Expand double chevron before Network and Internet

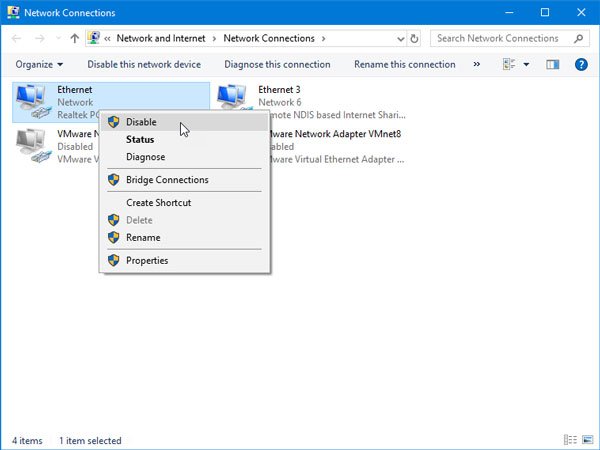click(x=108, y=38)
